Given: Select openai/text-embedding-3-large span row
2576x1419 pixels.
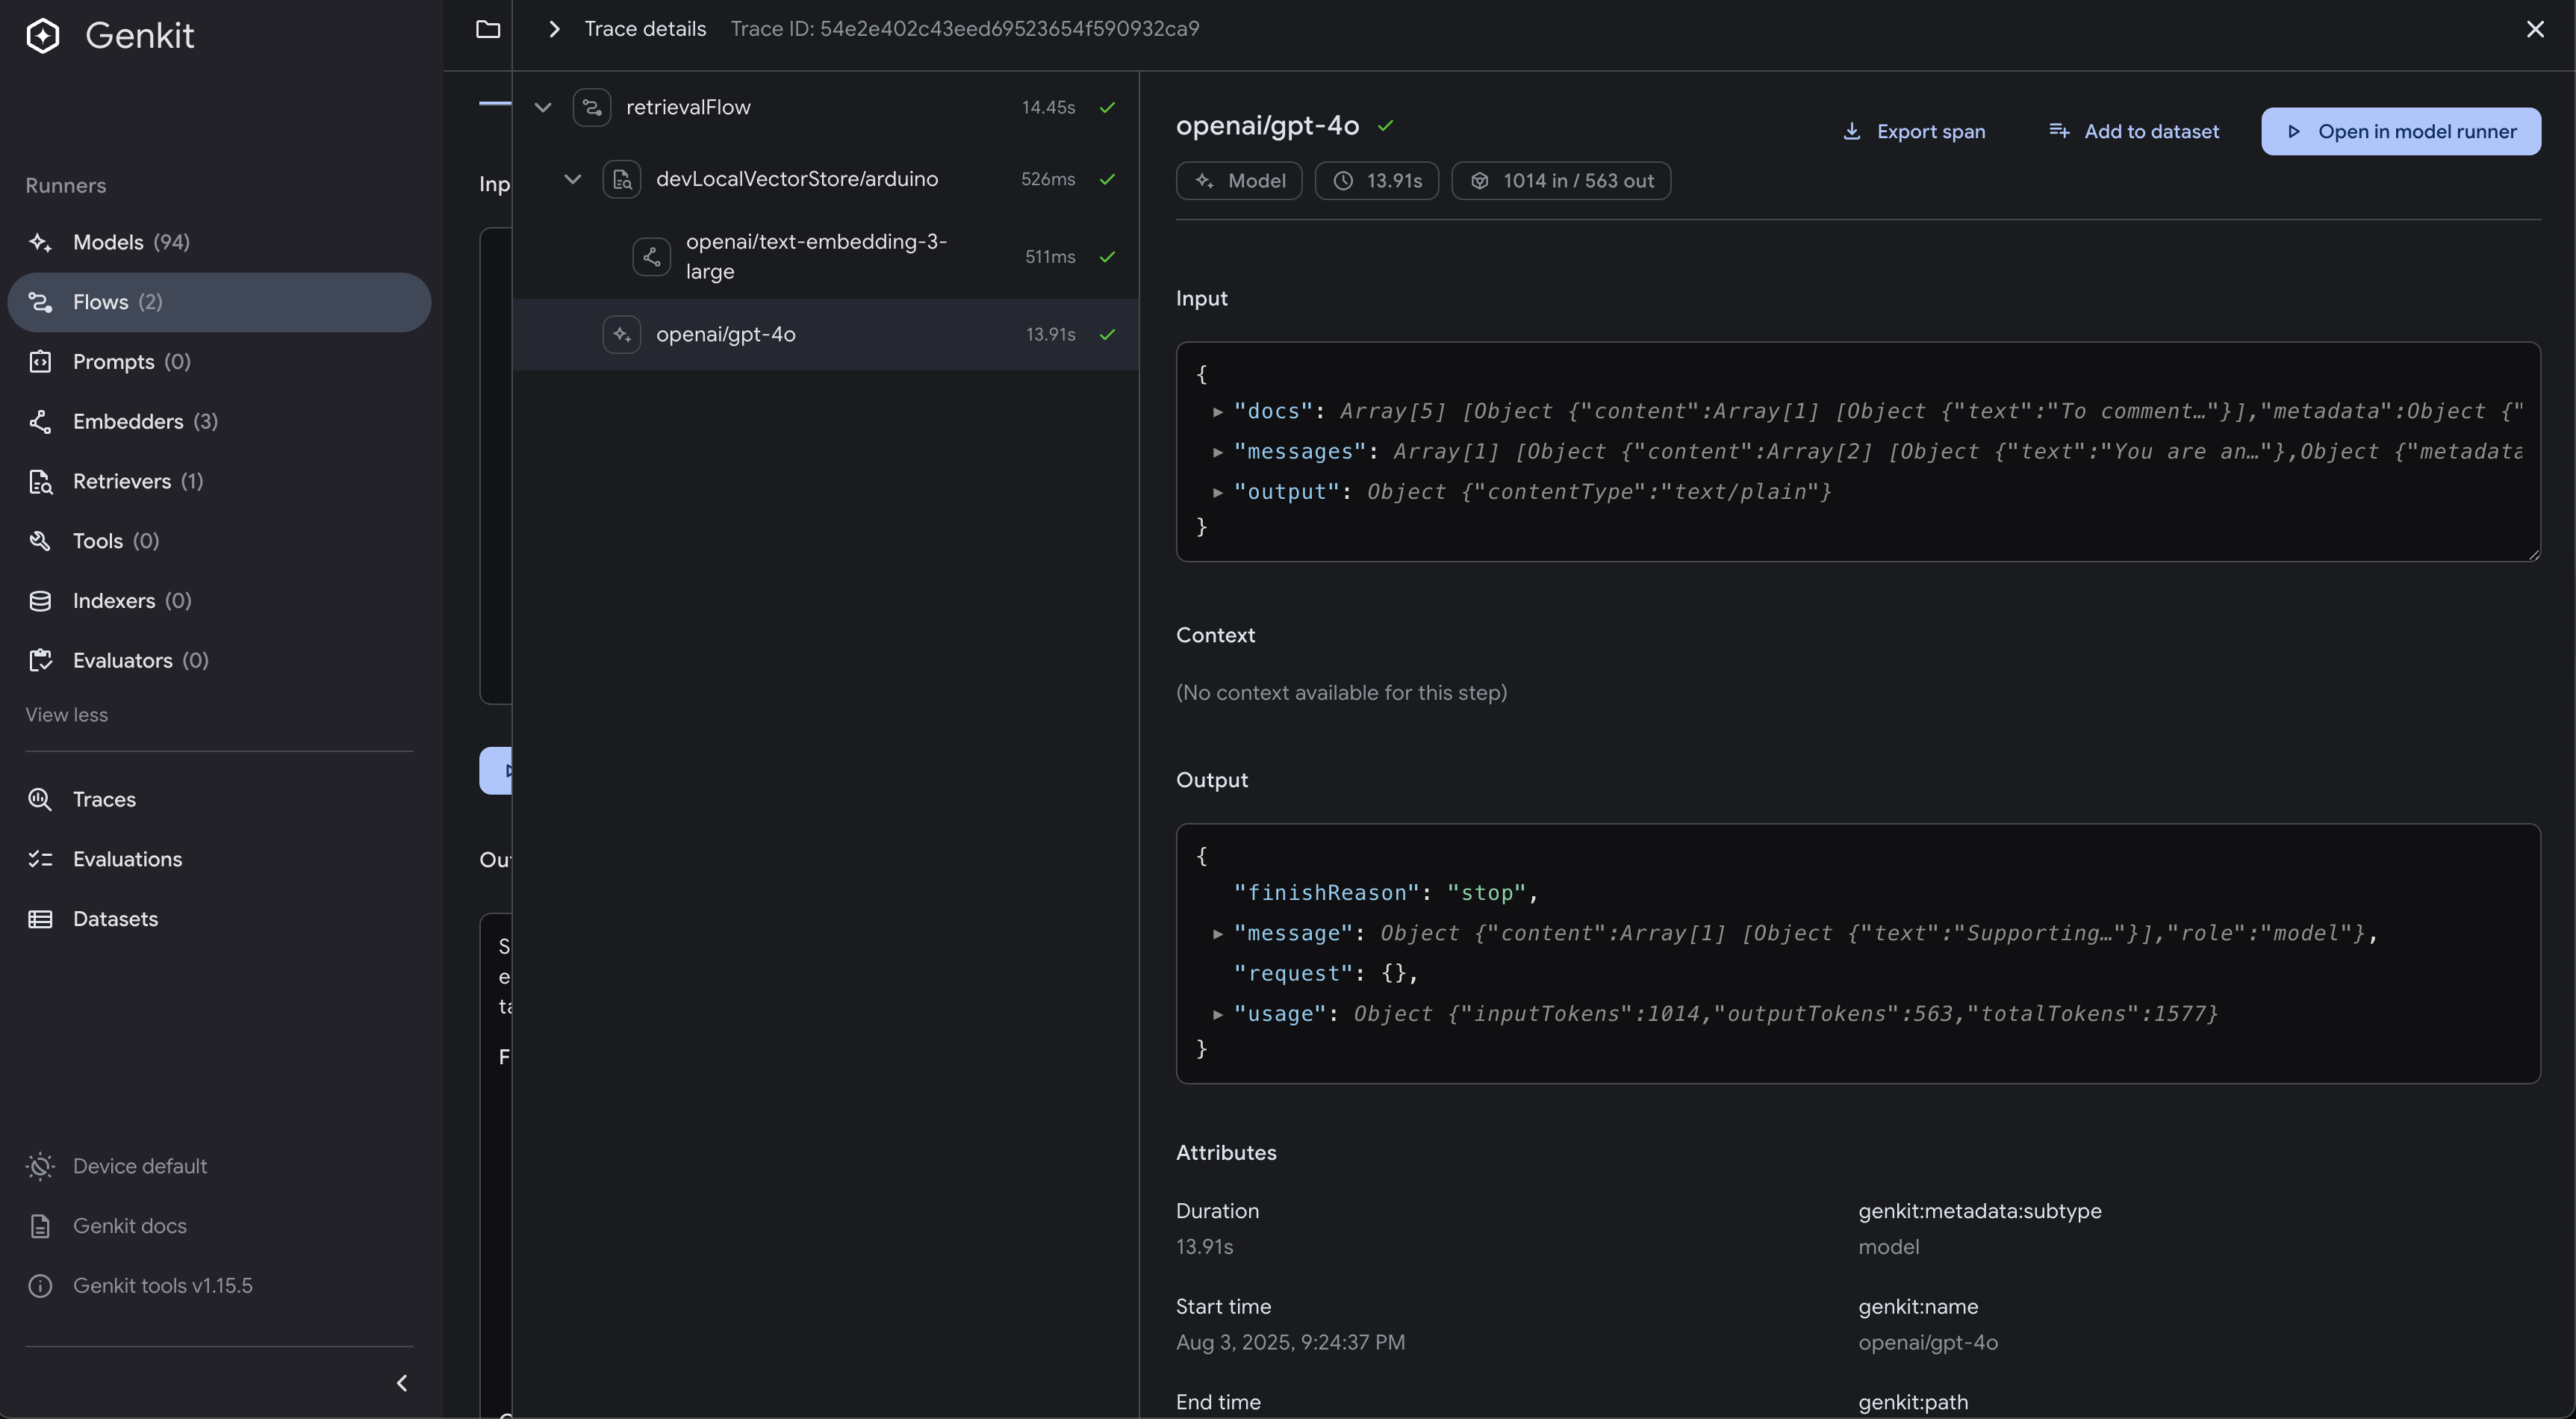Looking at the screenshot, I should click(826, 257).
